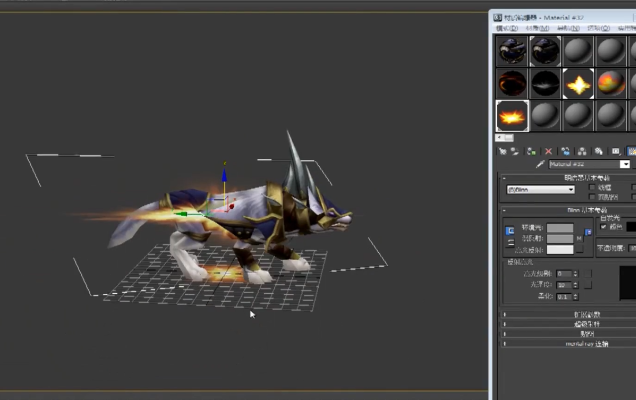Select the orange explosion material sample slot
This screenshot has height=400, width=636.
tap(512, 116)
